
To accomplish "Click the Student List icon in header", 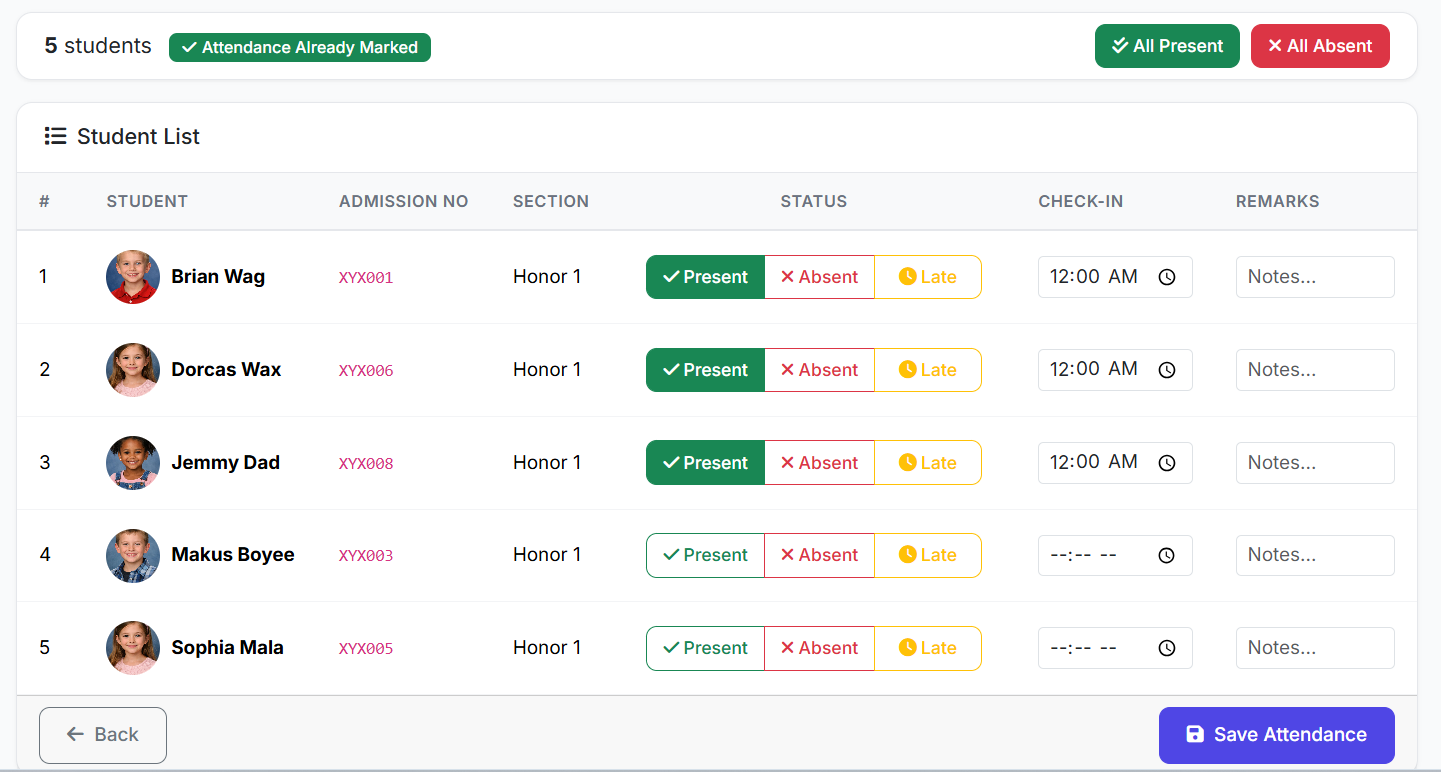I will coord(55,136).
